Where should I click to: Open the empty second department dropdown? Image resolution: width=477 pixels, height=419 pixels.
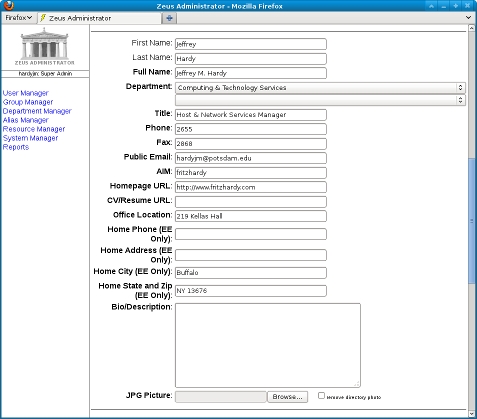point(320,100)
